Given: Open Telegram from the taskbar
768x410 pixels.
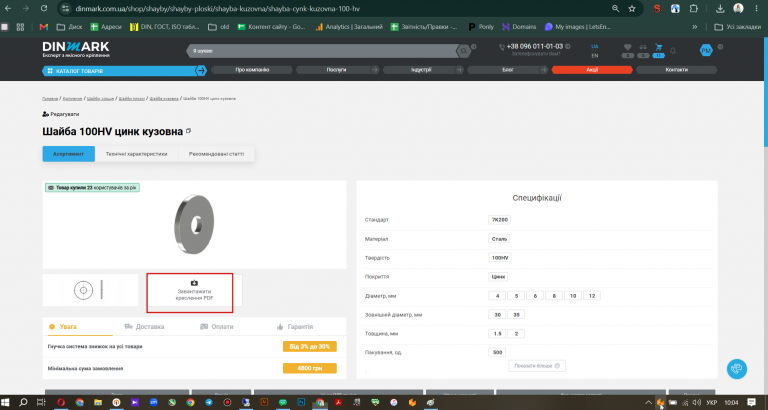Looking at the screenshot, I should [x=209, y=402].
